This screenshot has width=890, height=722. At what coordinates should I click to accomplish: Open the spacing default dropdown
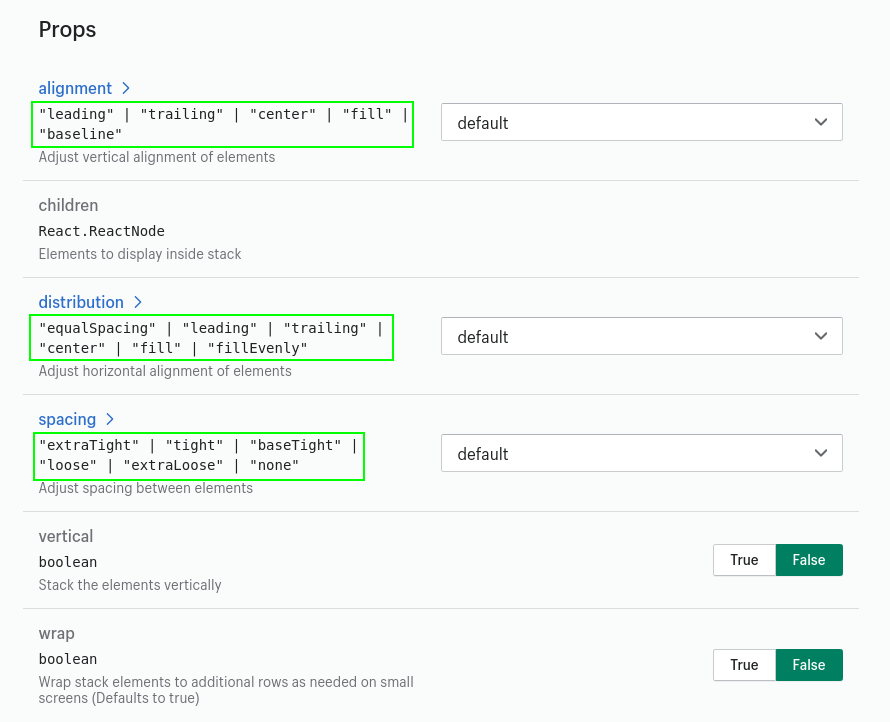click(641, 453)
